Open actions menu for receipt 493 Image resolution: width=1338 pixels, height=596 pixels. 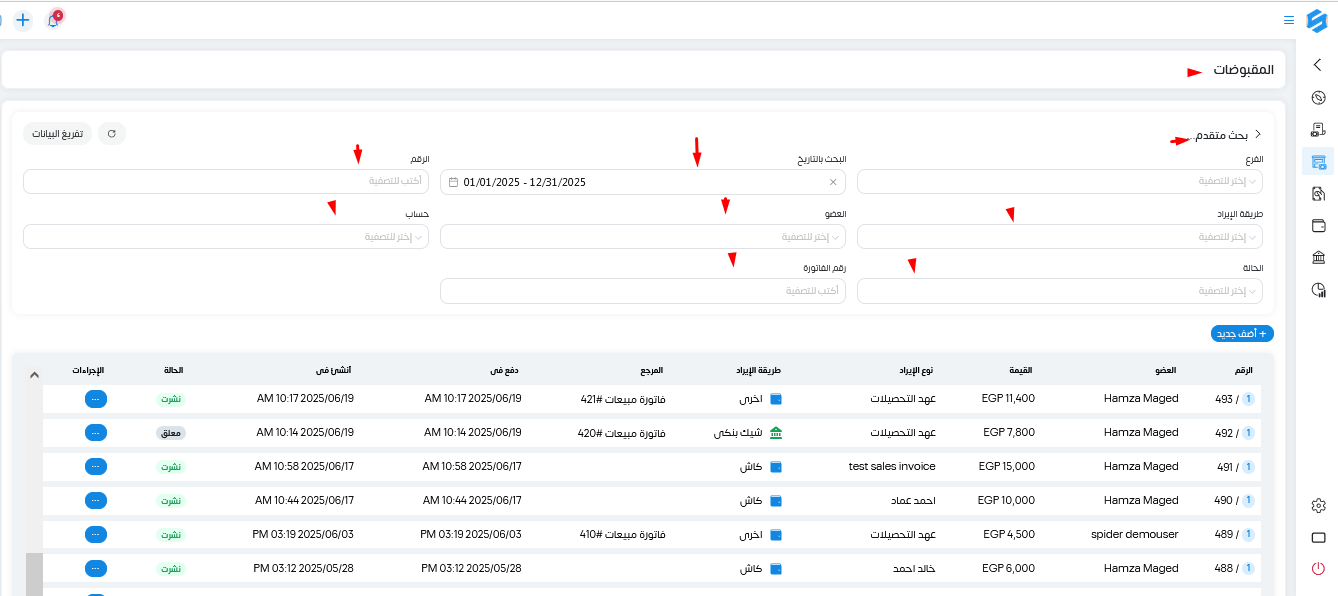click(96, 399)
